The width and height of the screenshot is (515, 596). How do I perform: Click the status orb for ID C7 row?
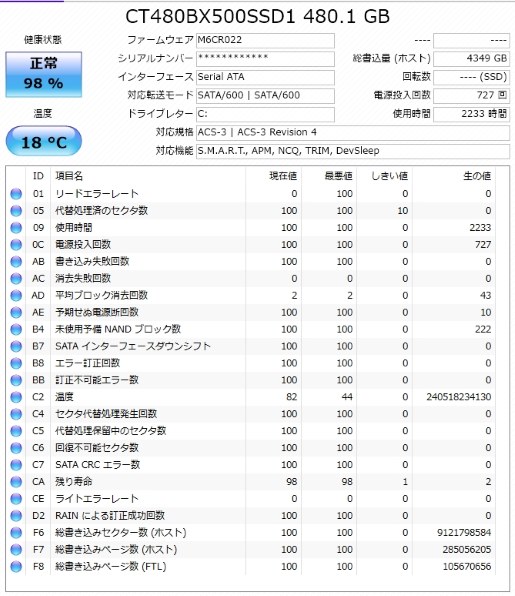[x=16, y=465]
